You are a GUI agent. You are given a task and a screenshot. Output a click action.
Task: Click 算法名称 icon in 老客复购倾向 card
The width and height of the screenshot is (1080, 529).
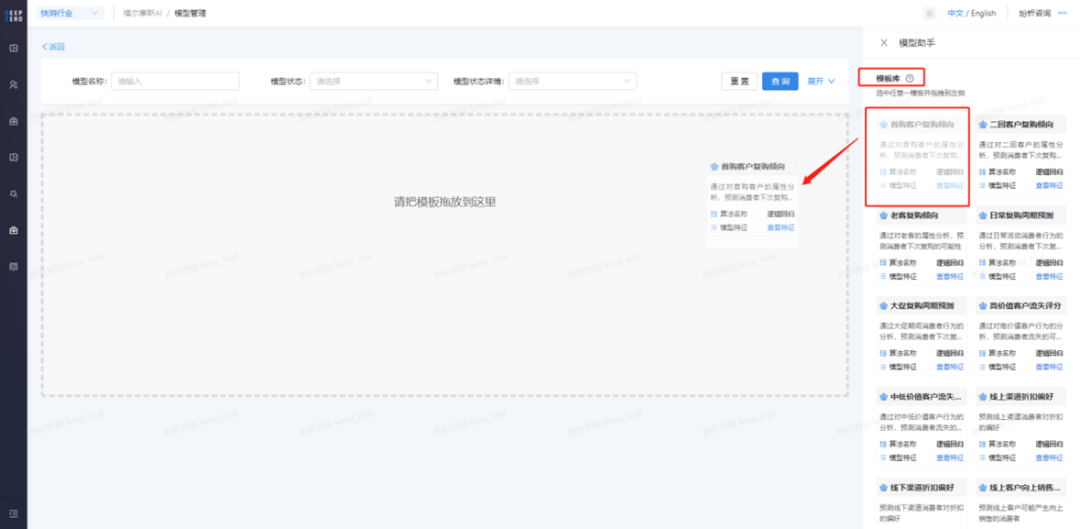point(884,262)
